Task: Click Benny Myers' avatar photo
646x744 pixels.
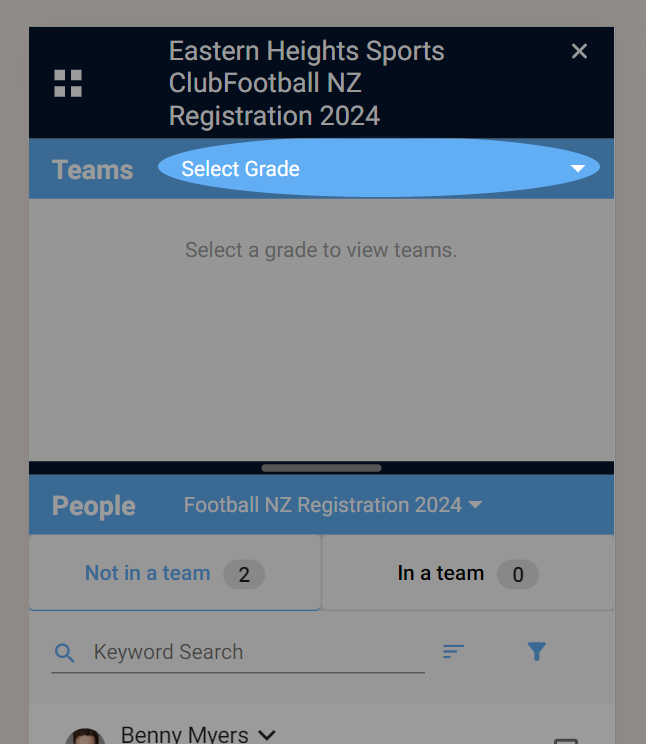Action: [x=85, y=736]
